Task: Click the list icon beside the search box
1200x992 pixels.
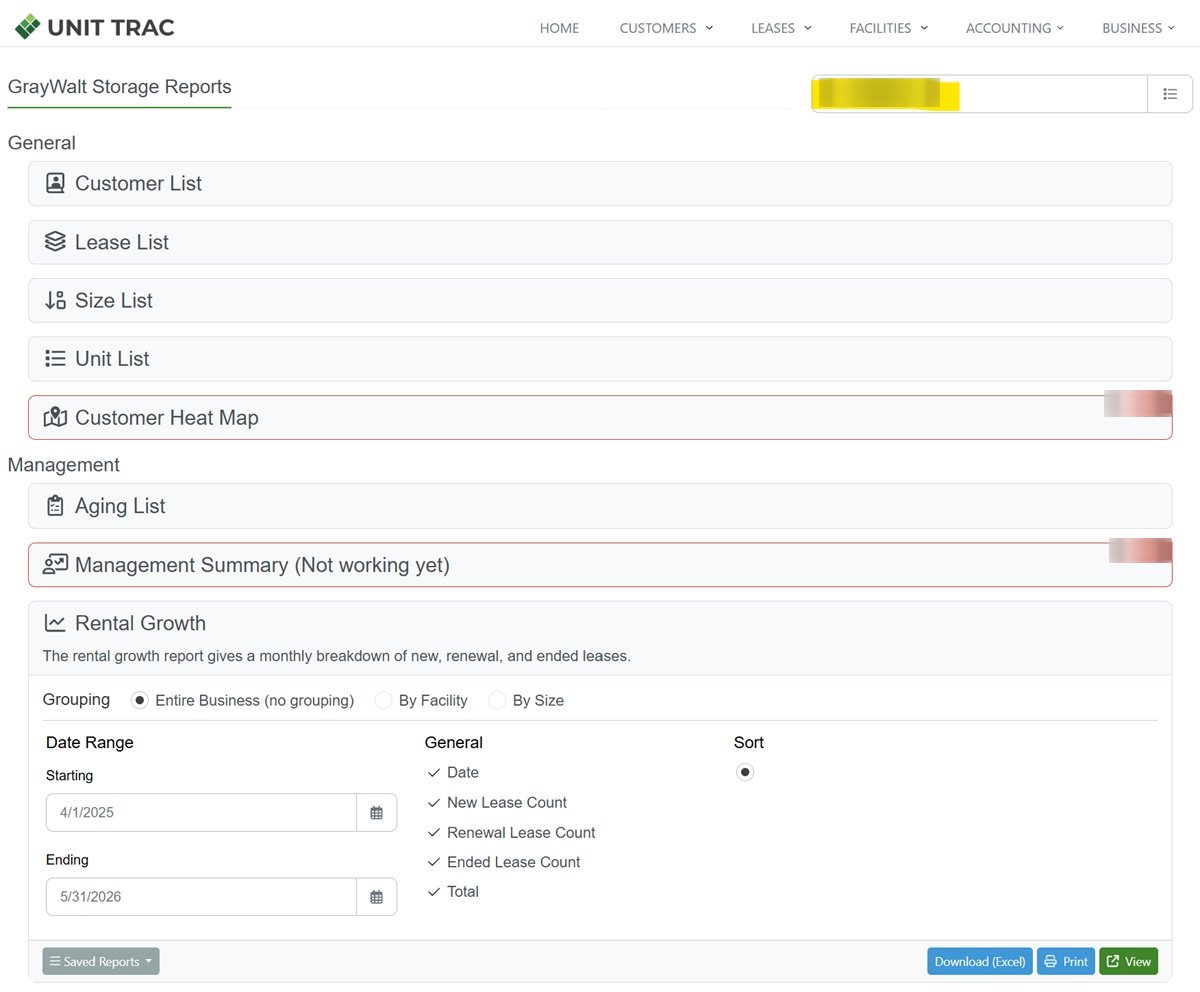Action: [1170, 94]
